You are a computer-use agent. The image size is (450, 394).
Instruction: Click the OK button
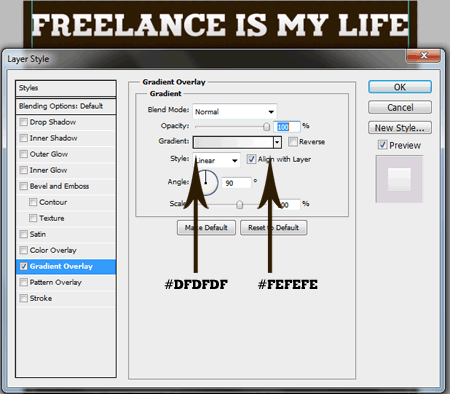(400, 87)
